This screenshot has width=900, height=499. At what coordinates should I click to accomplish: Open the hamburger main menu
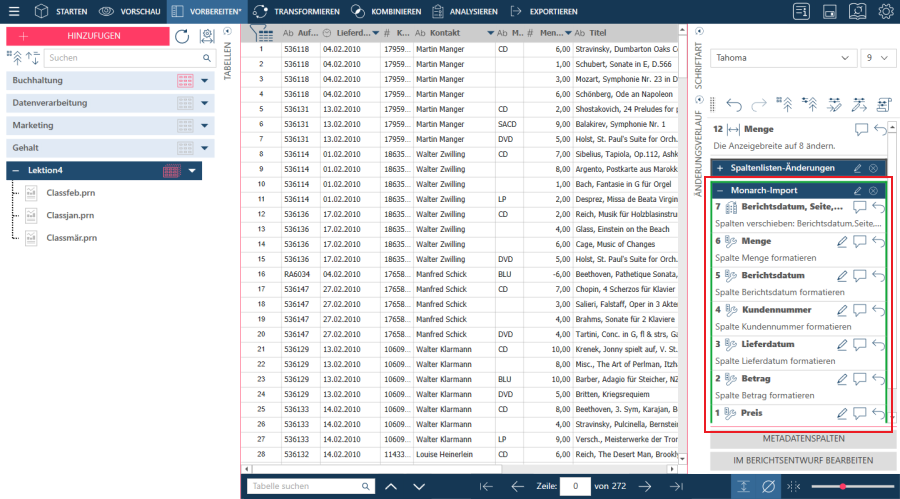(14, 11)
